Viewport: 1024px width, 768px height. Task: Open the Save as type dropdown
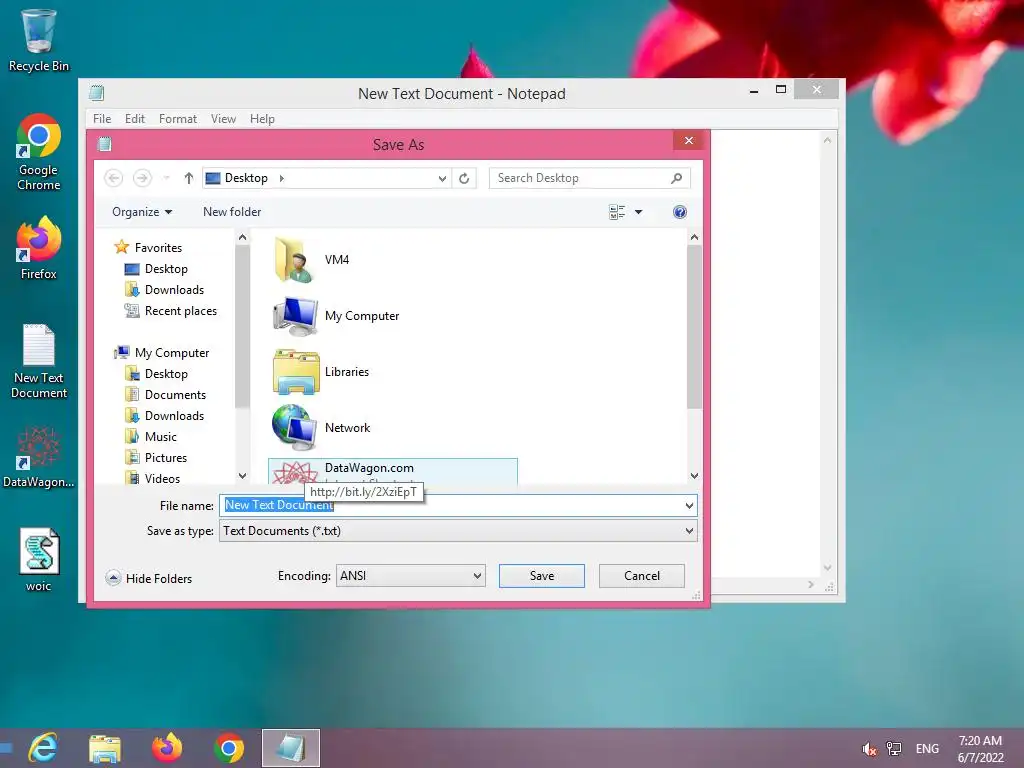(x=458, y=531)
